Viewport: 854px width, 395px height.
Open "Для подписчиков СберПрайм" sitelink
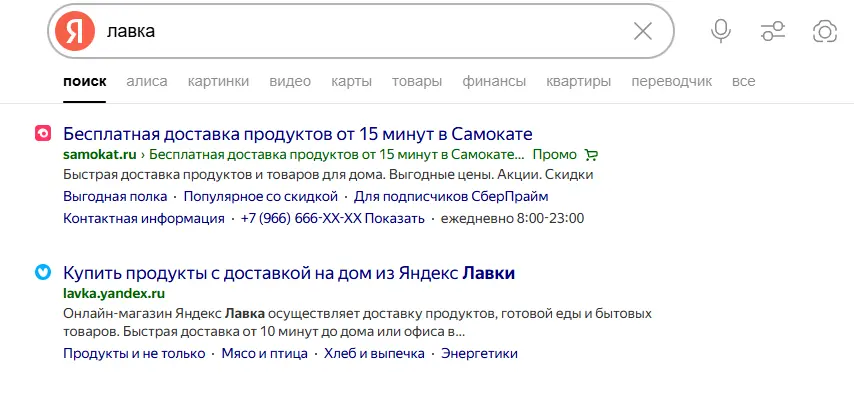click(451, 197)
